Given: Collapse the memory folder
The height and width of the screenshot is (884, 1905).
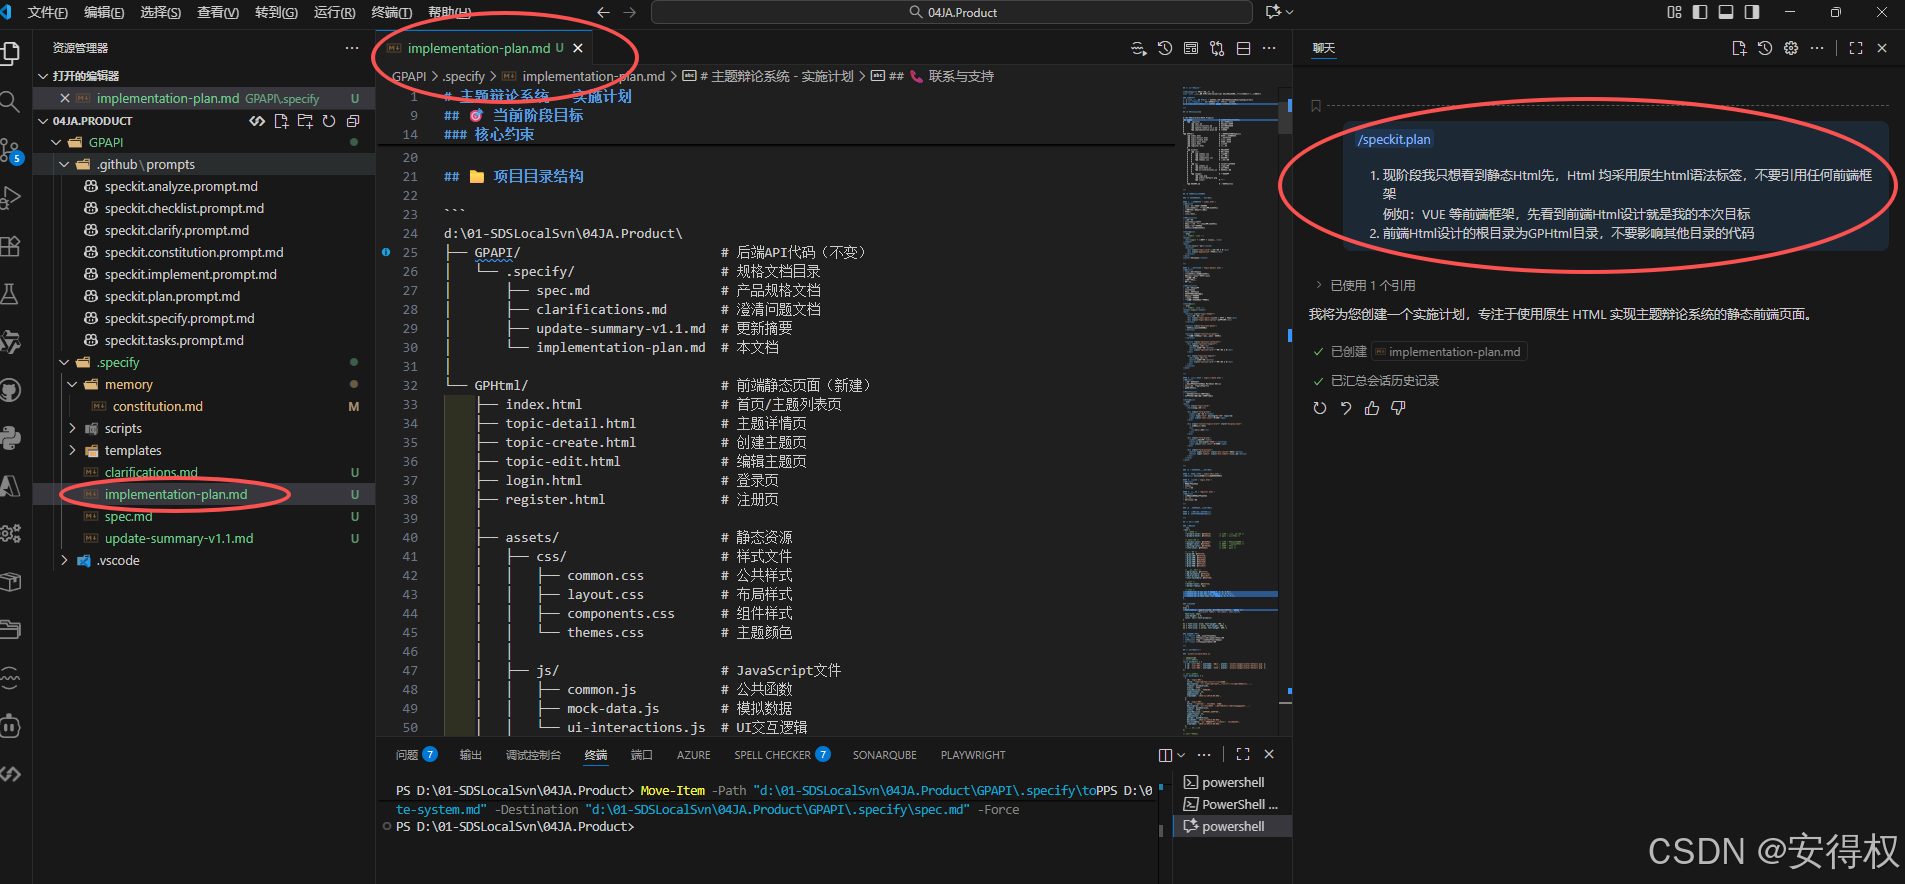Looking at the screenshot, I should pos(72,385).
